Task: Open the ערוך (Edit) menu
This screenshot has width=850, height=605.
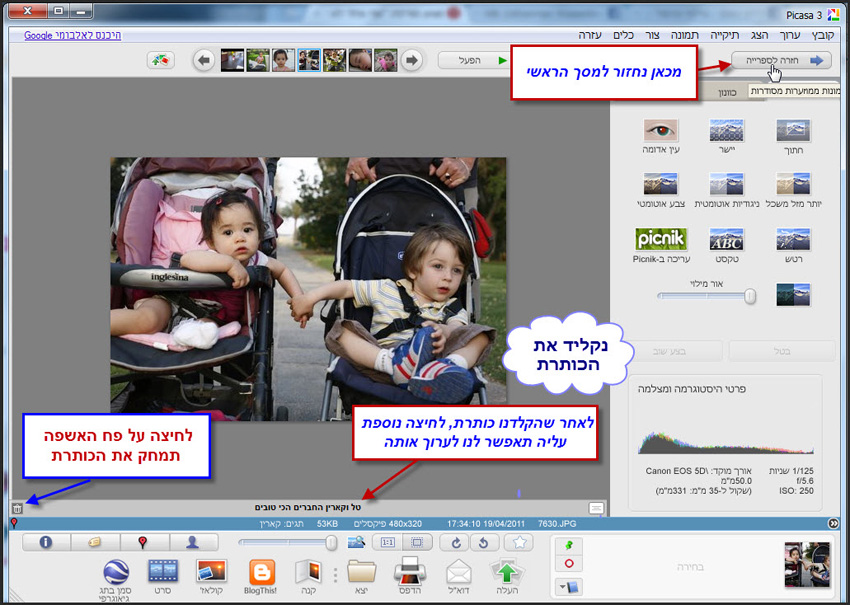Action: [790, 35]
